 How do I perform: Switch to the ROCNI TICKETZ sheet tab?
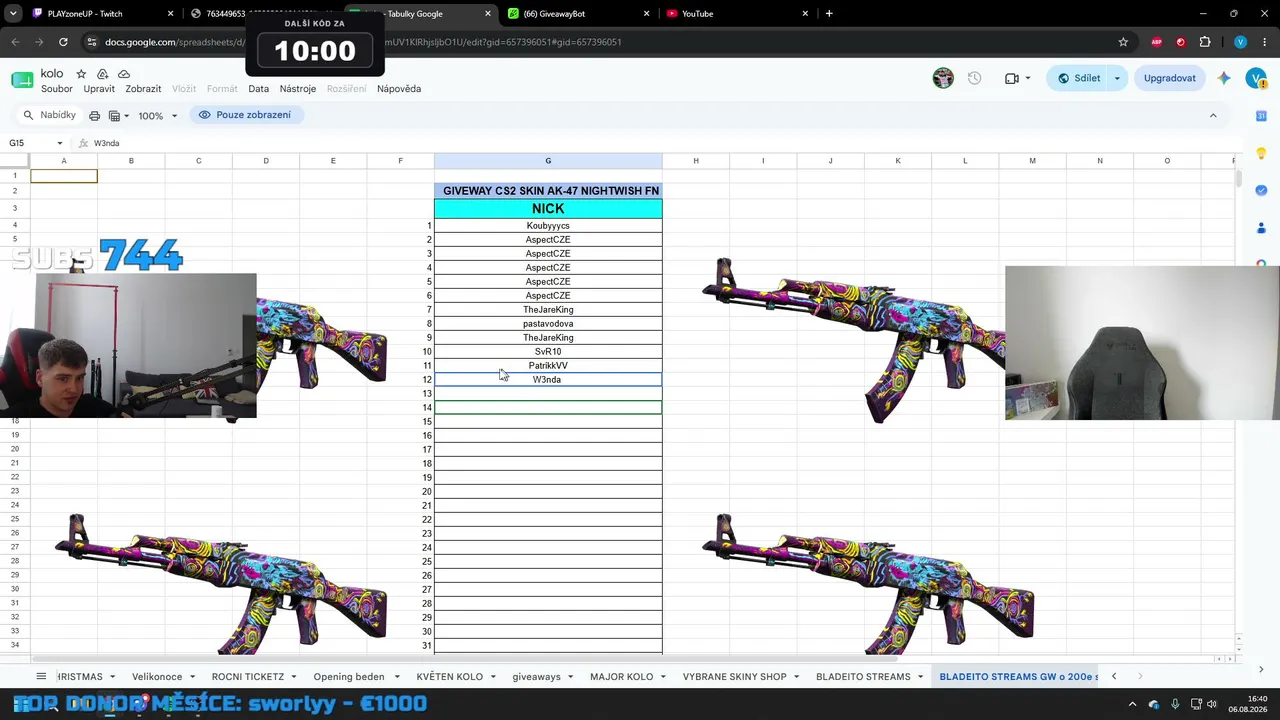coord(248,677)
